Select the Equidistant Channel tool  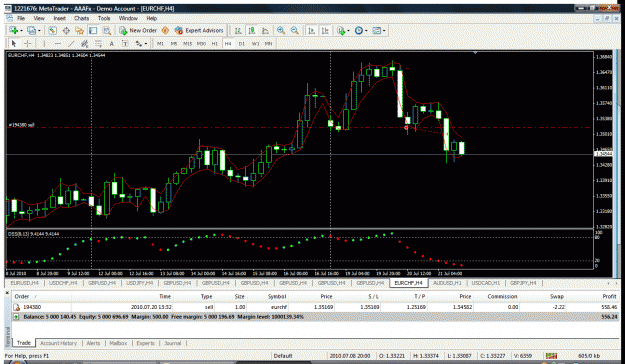[x=85, y=43]
